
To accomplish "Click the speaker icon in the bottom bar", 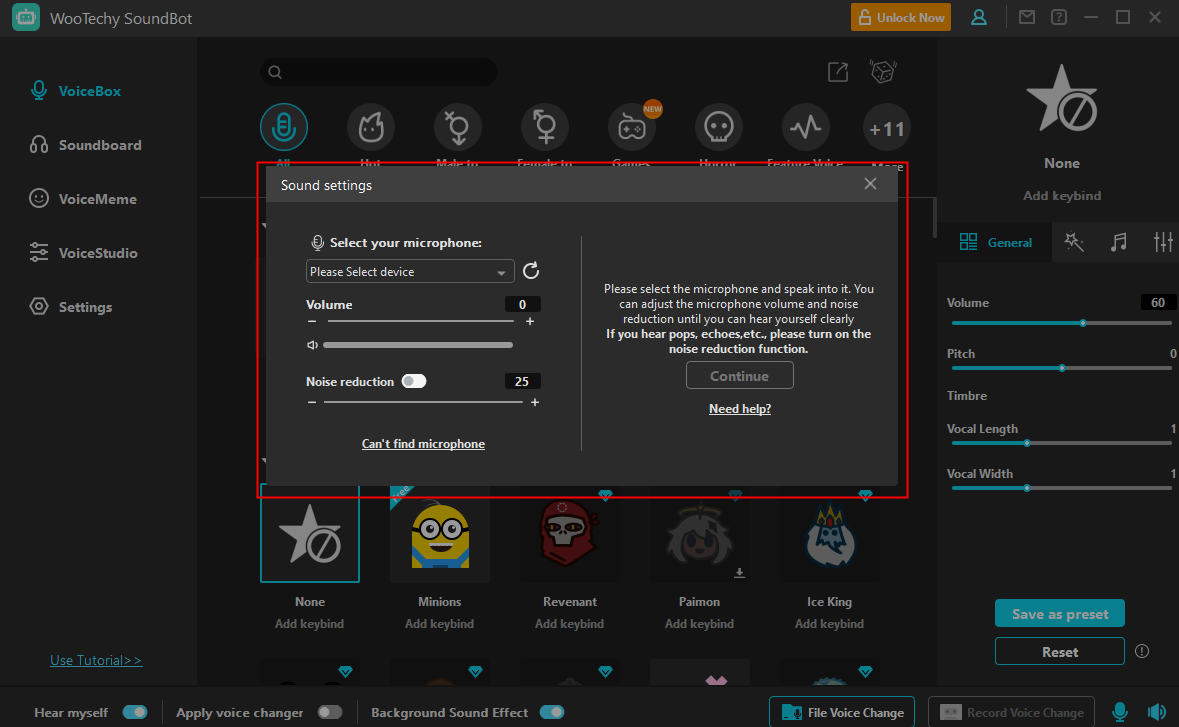I will coord(1159,712).
